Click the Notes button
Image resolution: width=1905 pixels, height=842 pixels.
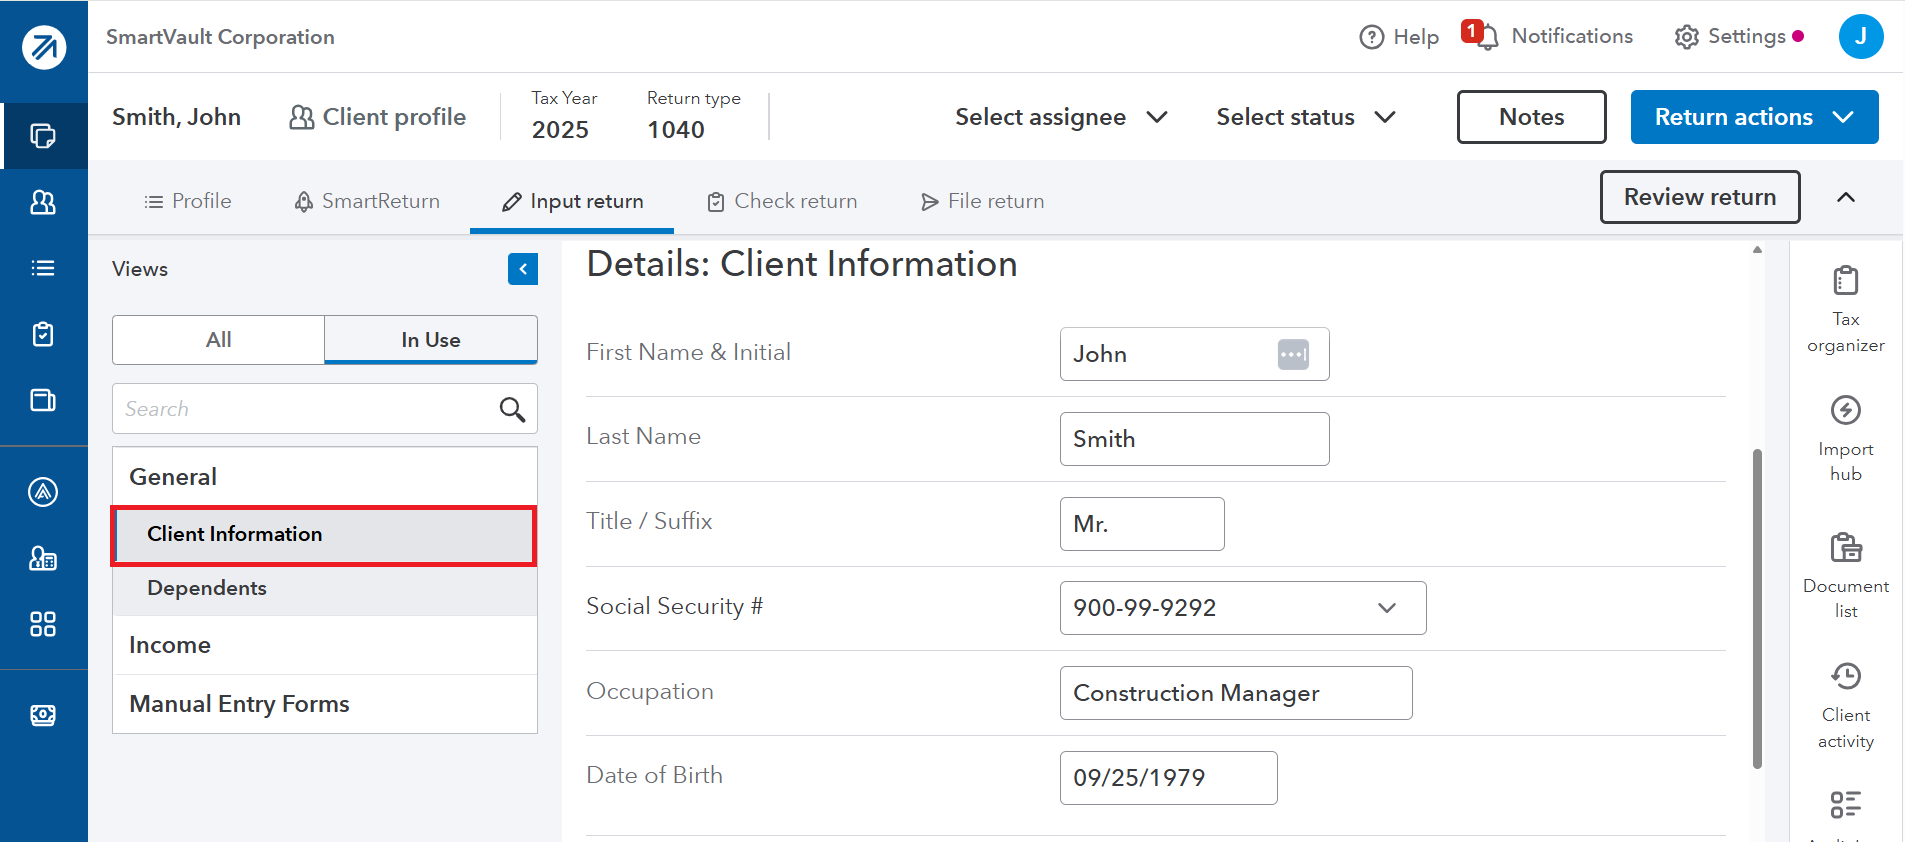point(1531,117)
